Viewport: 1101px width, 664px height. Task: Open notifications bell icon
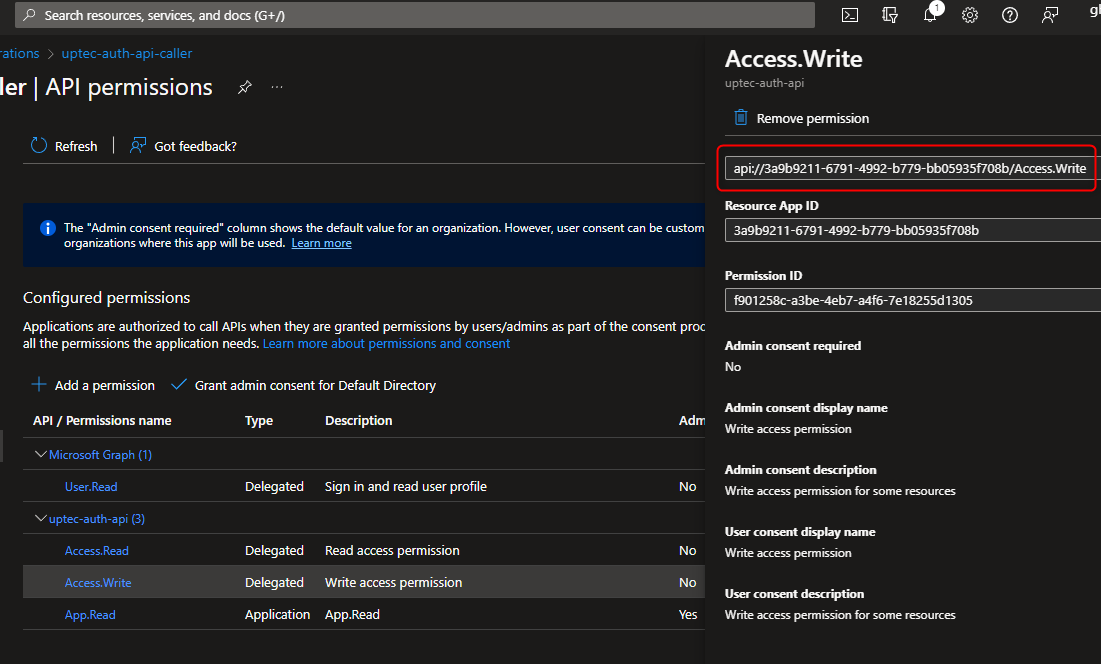click(x=929, y=15)
